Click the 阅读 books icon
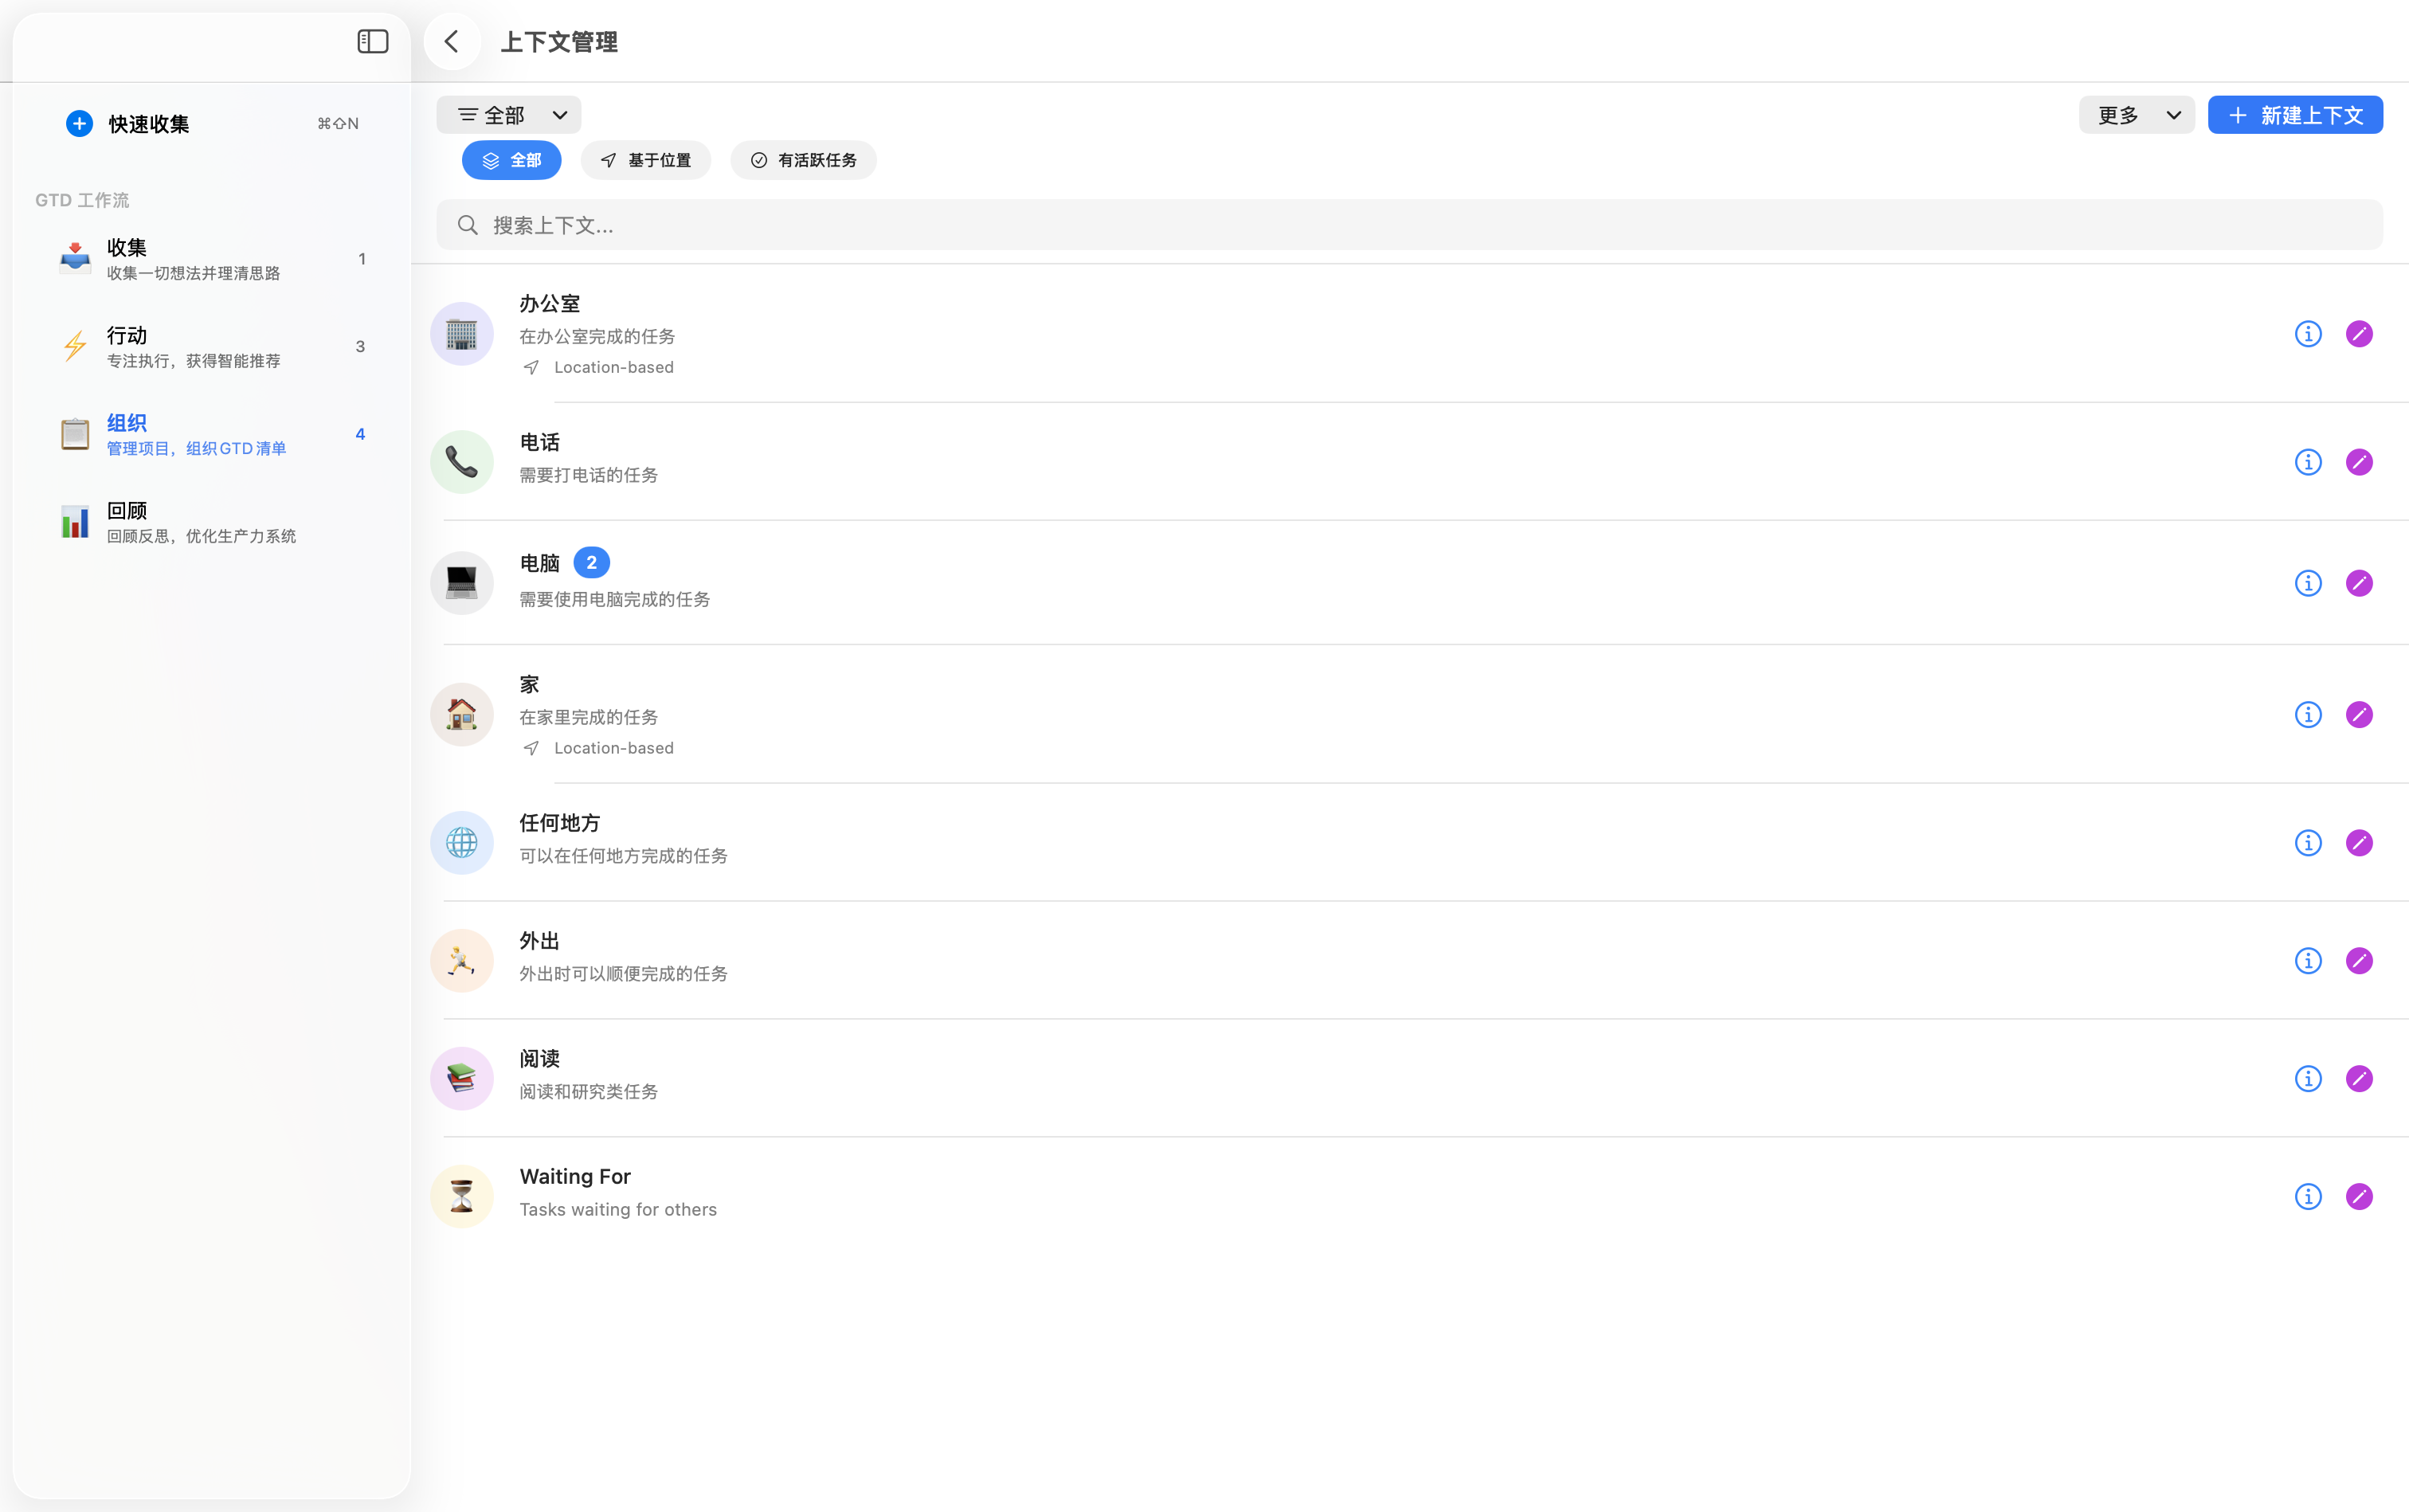 [x=461, y=1078]
